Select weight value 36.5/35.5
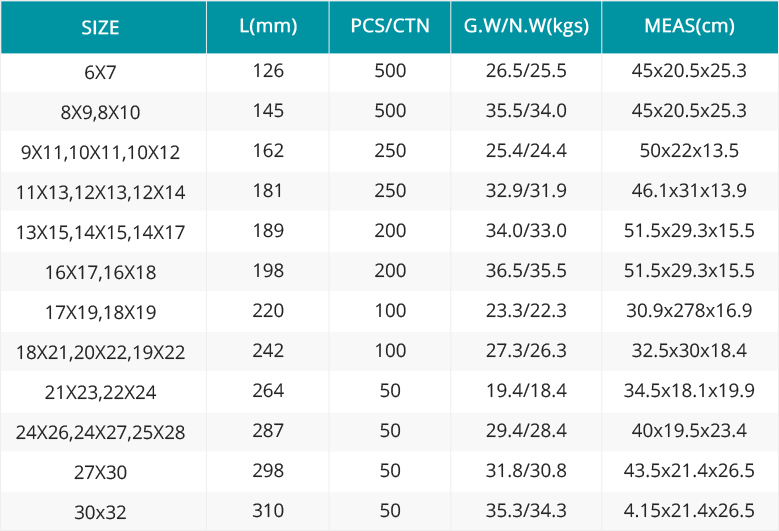Image resolution: width=779 pixels, height=531 pixels. [x=526, y=271]
